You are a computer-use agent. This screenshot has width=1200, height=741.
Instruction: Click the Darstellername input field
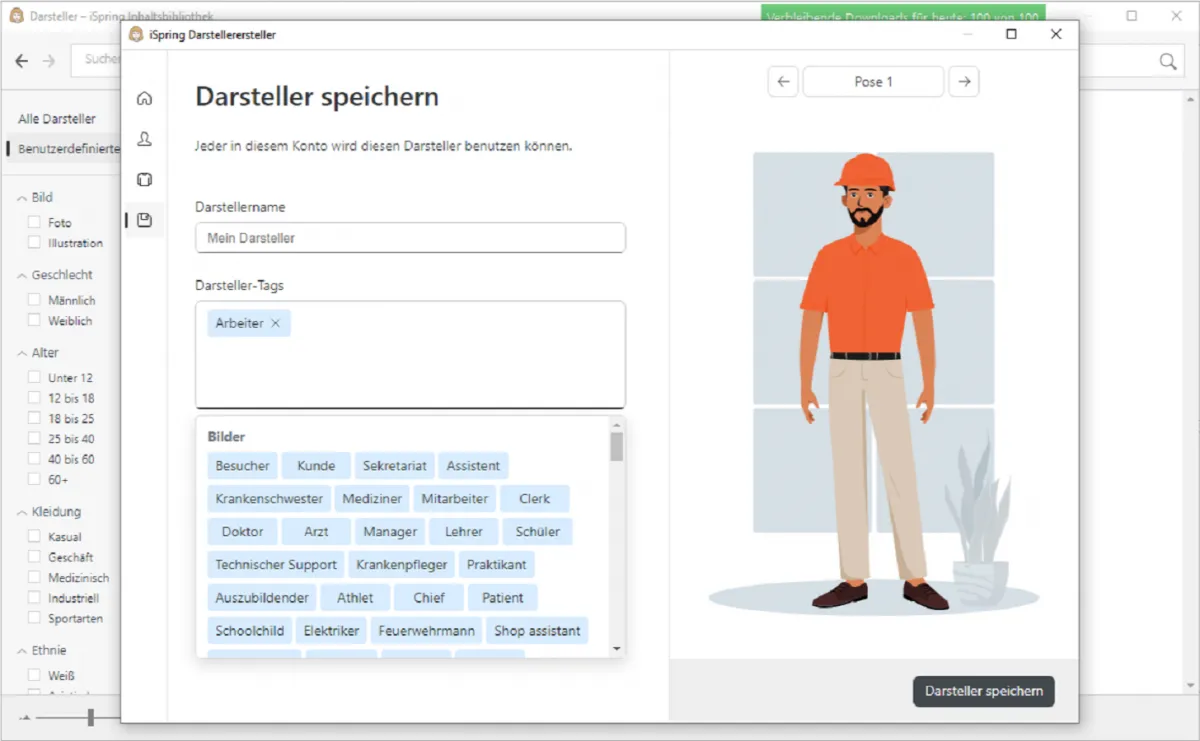point(410,238)
